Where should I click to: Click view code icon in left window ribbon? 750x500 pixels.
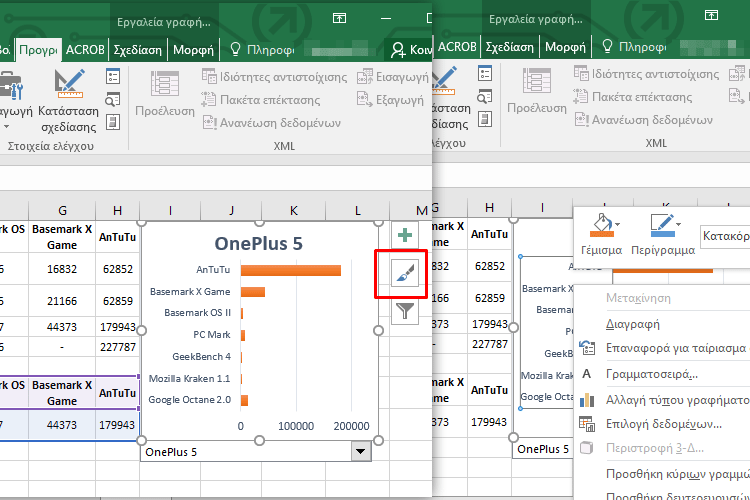tap(113, 100)
